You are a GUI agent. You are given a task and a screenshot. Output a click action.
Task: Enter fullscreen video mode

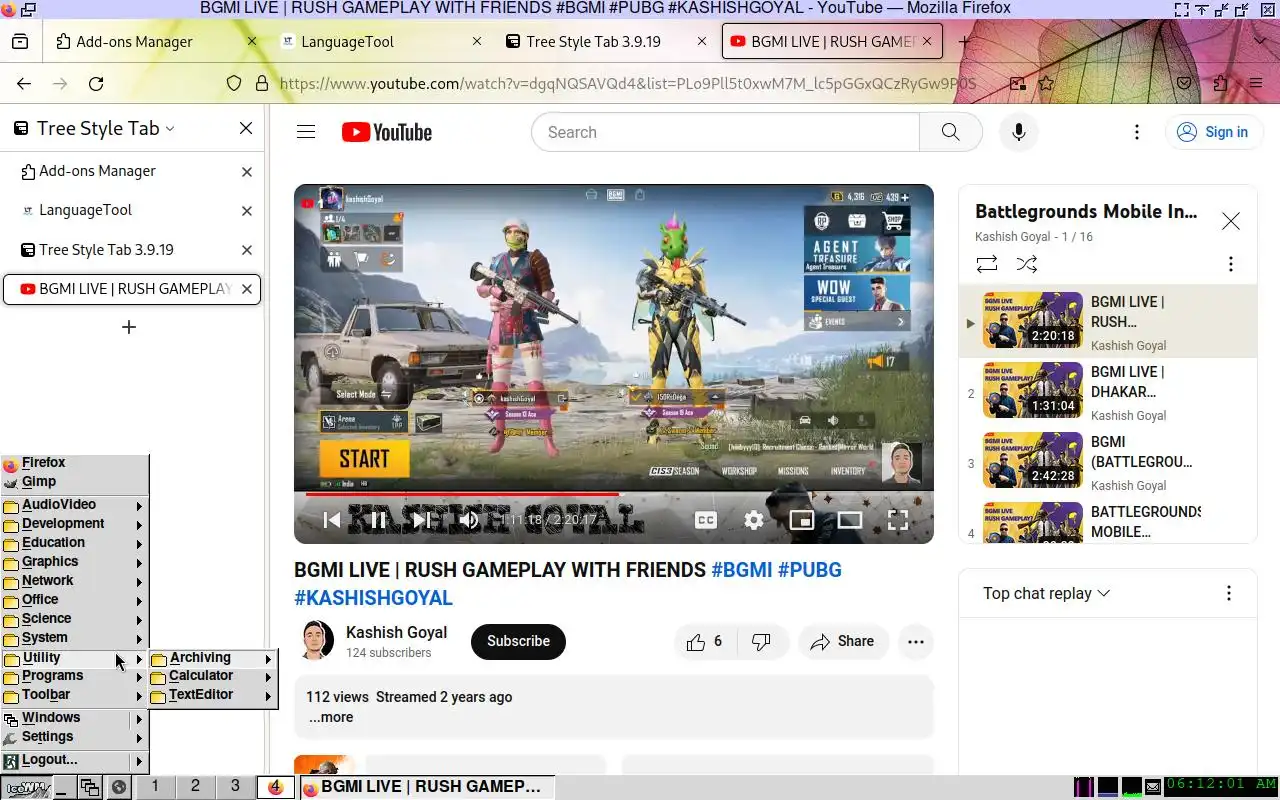[x=898, y=519]
